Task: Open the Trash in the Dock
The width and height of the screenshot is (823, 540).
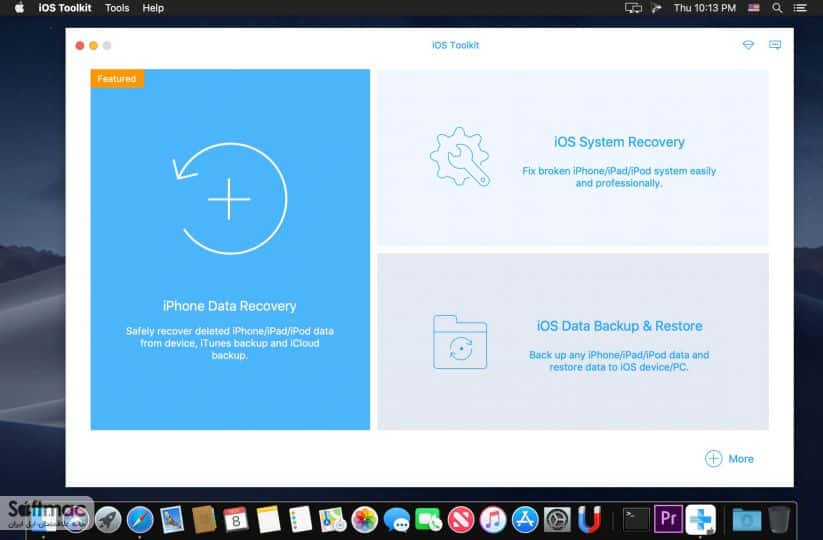Action: (779, 520)
